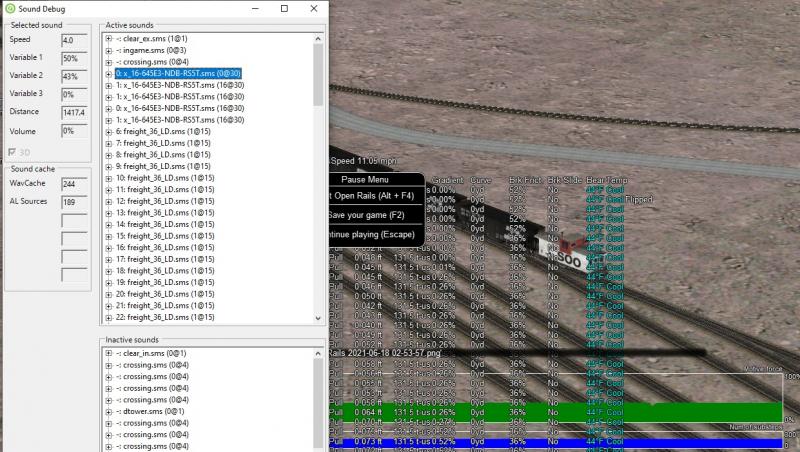Select 20: freight_36_LD.sms (1@15)

pyautogui.click(x=165, y=294)
